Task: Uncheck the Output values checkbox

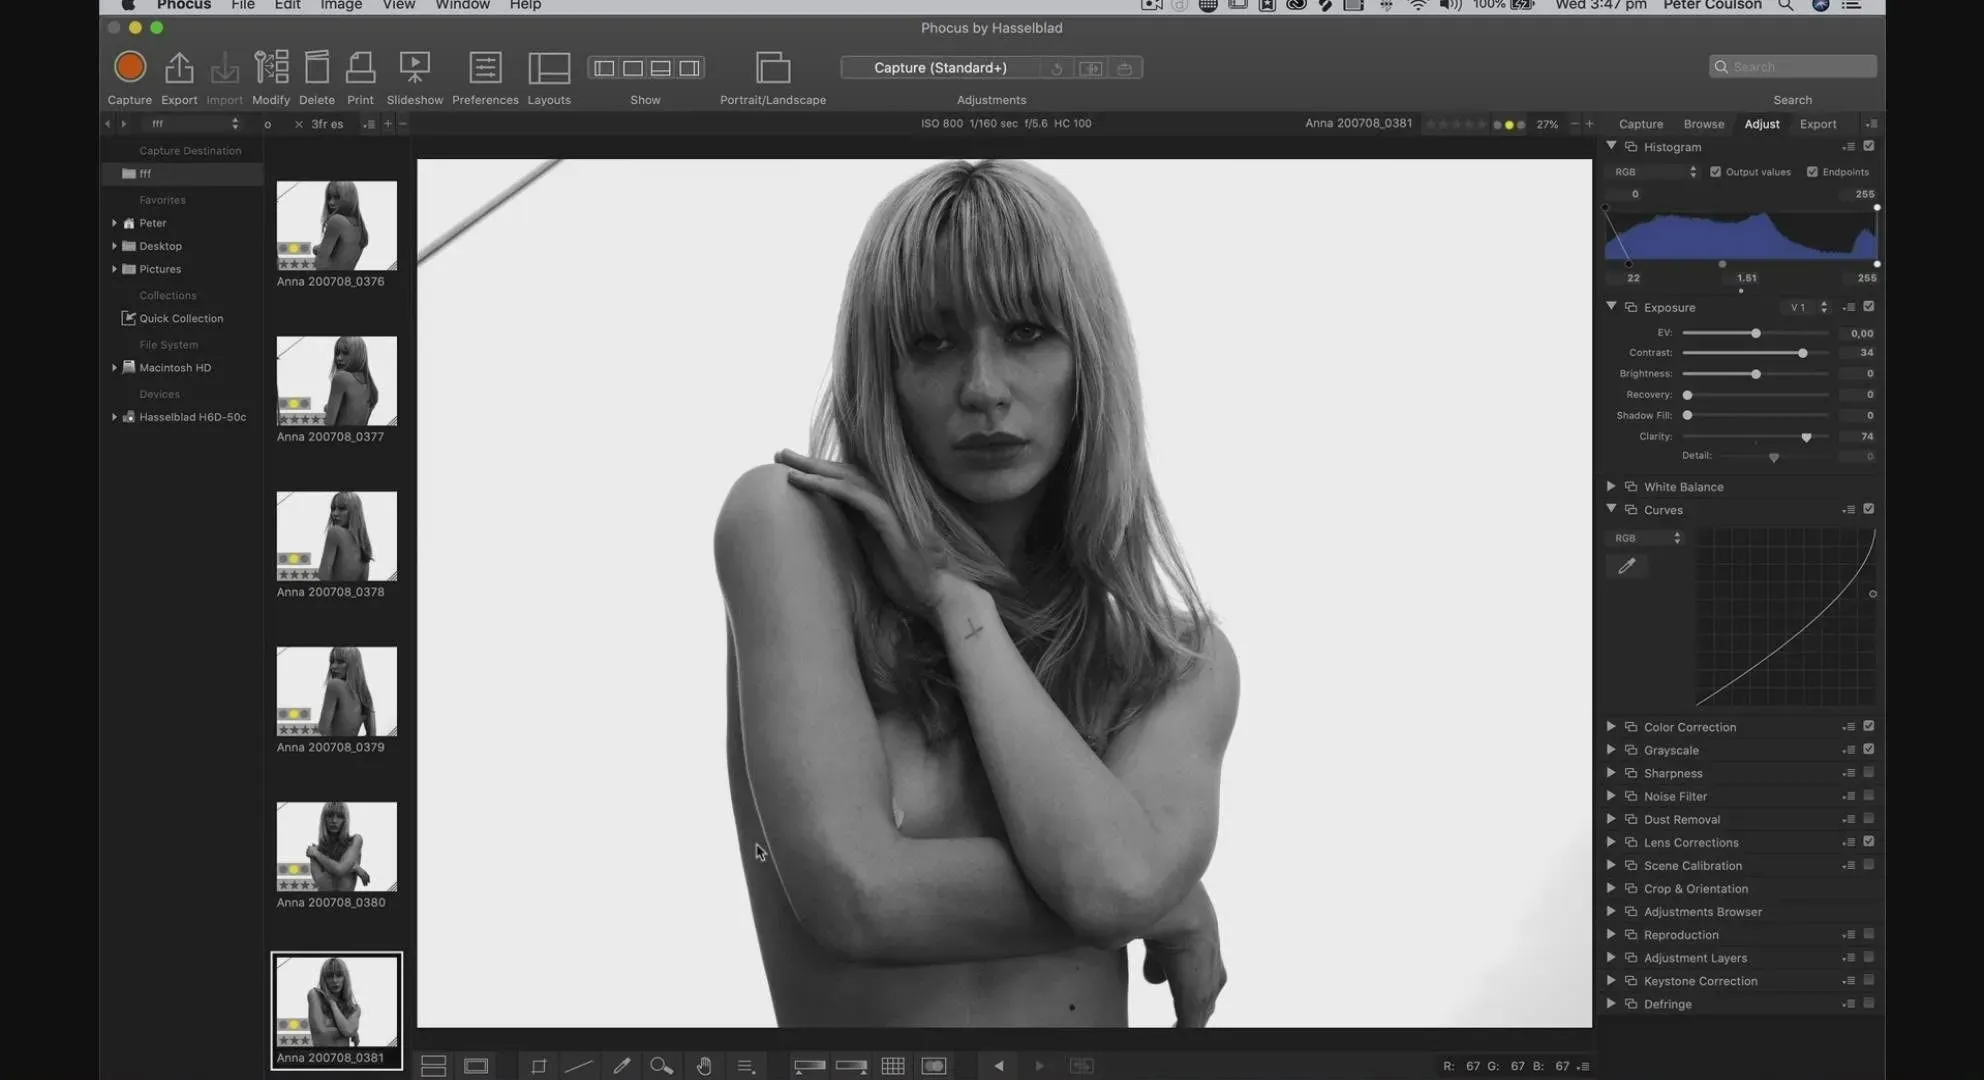Action: coord(1716,172)
